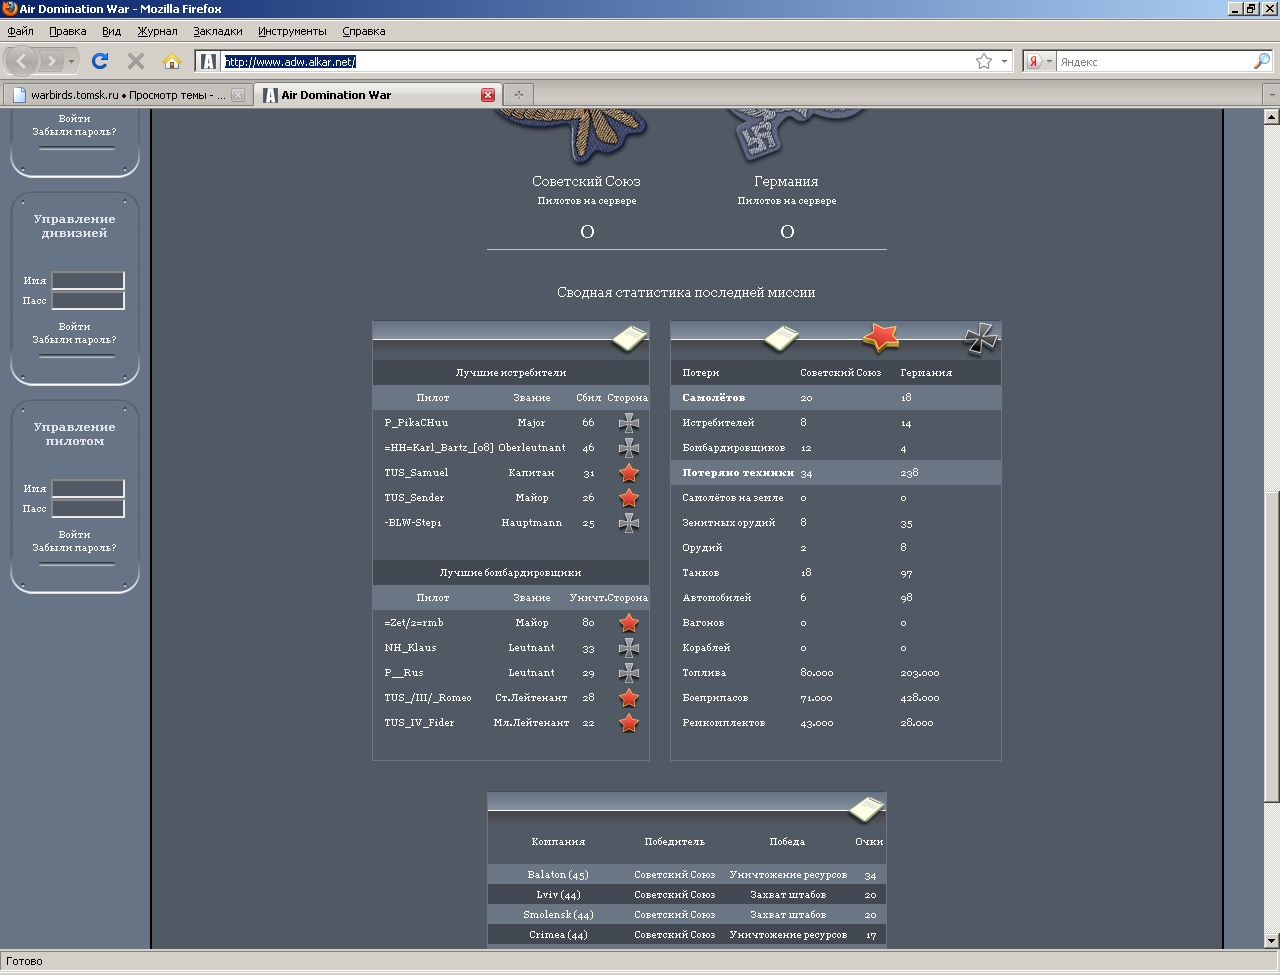This screenshot has width=1280, height=975.
Task: Click the stop loading X button
Action: tap(136, 61)
